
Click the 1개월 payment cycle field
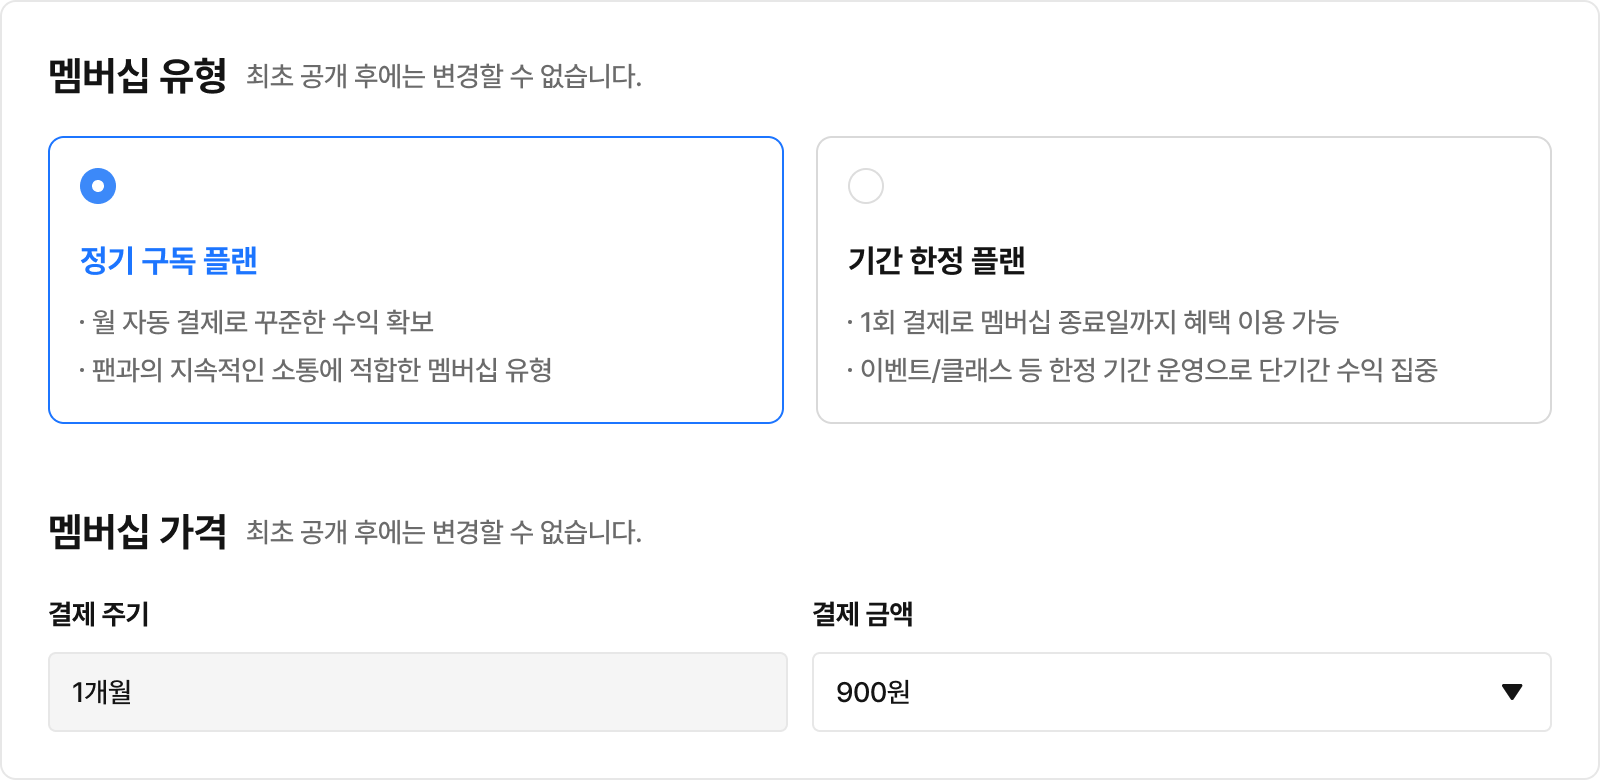coord(417,692)
